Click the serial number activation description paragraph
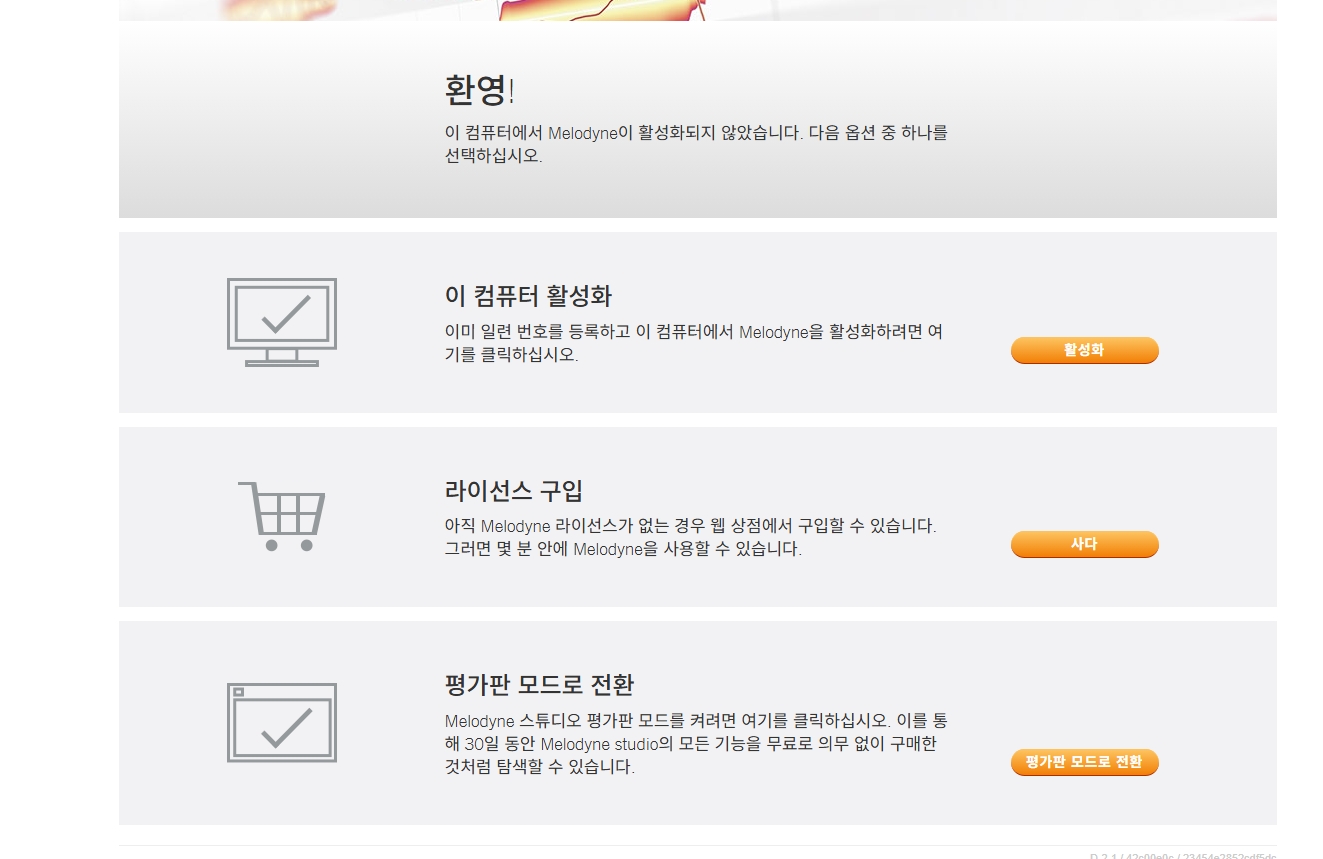 (694, 343)
